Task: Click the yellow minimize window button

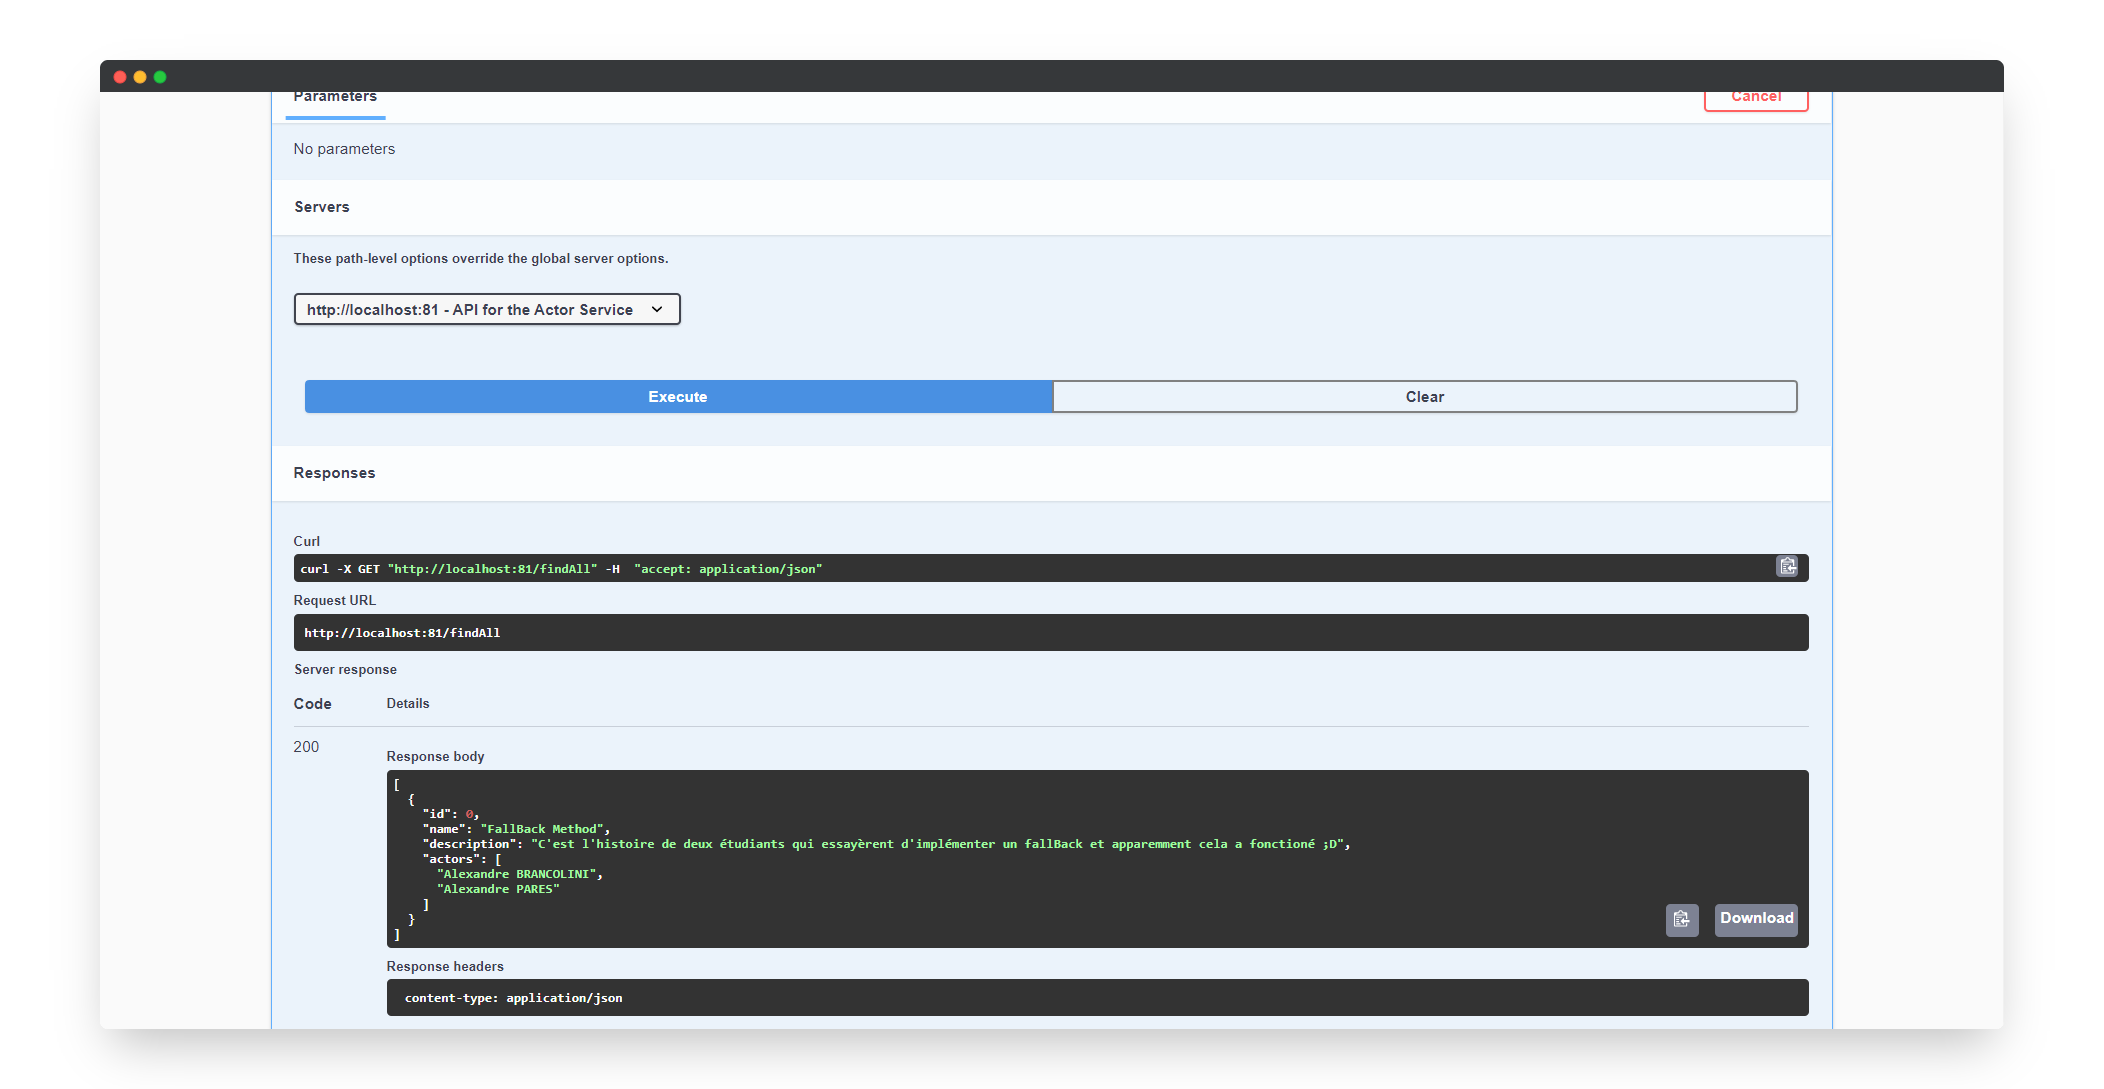Action: pos(140,77)
